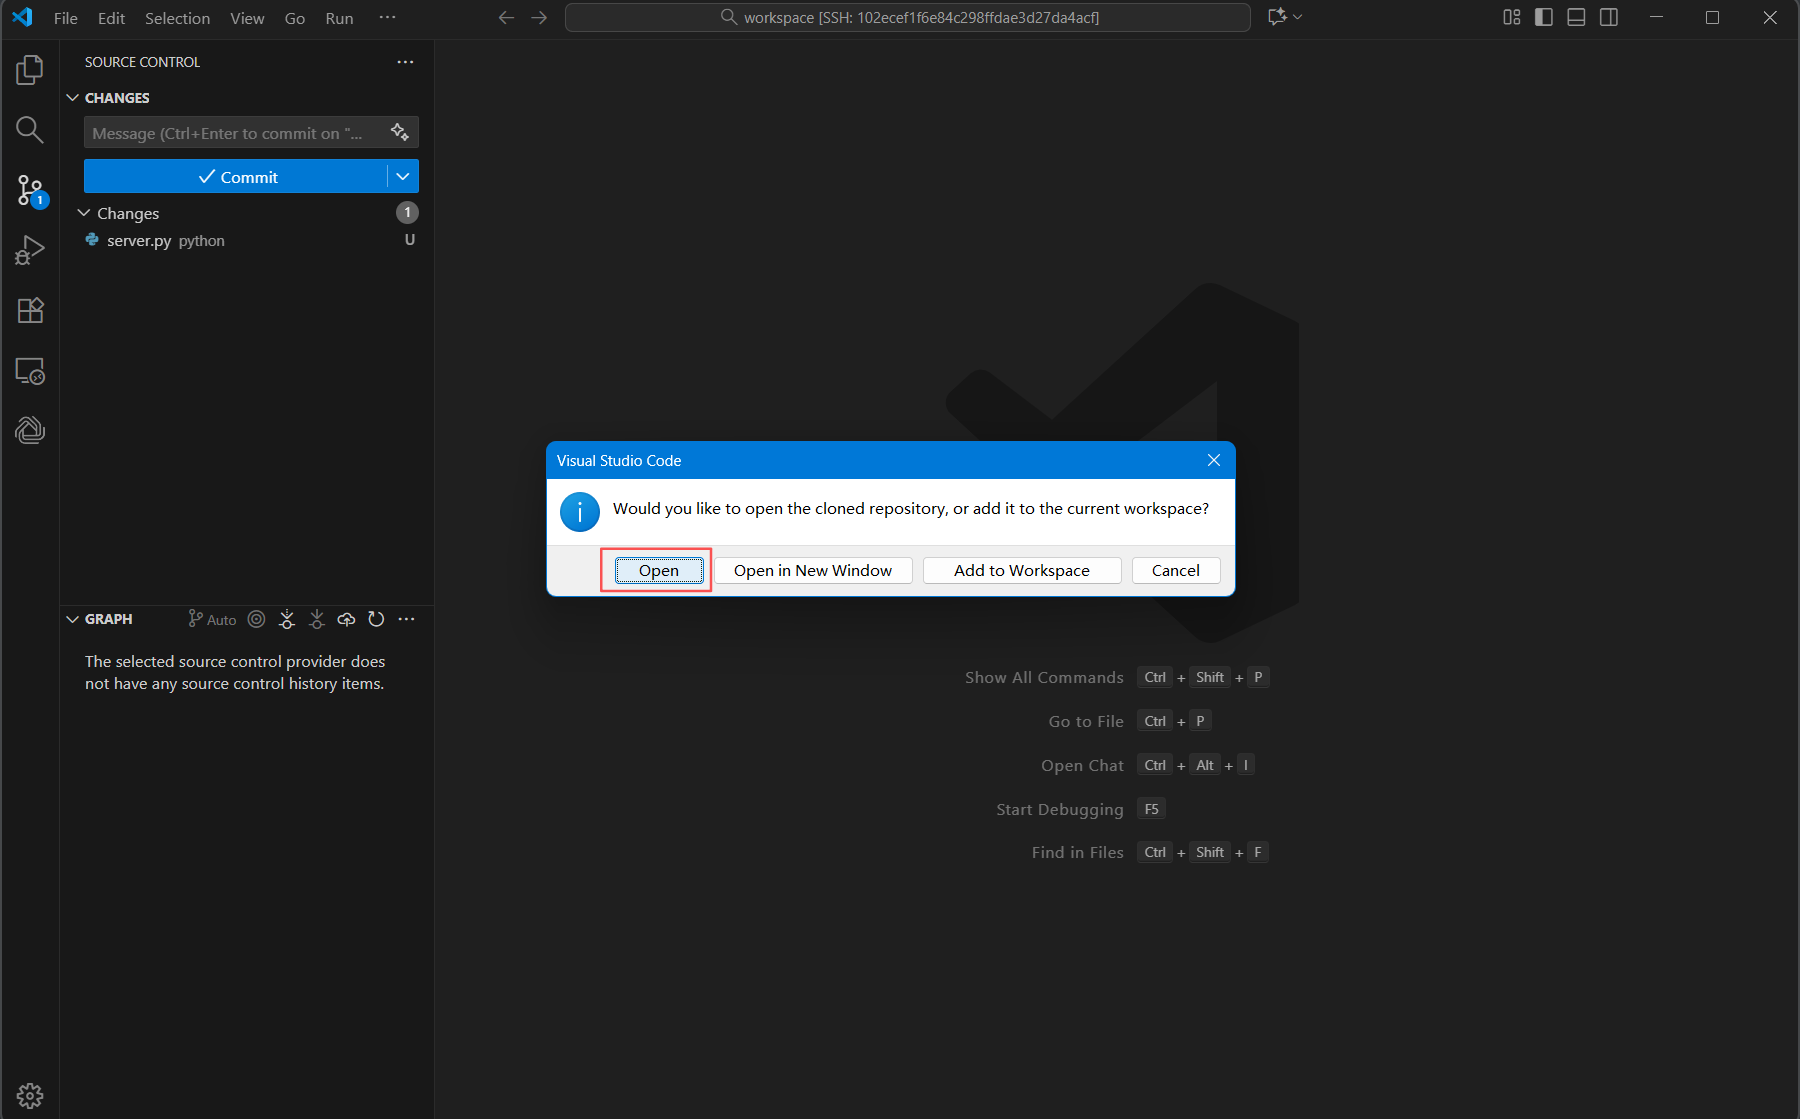Choose Open in New Window
Image resolution: width=1800 pixels, height=1119 pixels.
point(813,570)
